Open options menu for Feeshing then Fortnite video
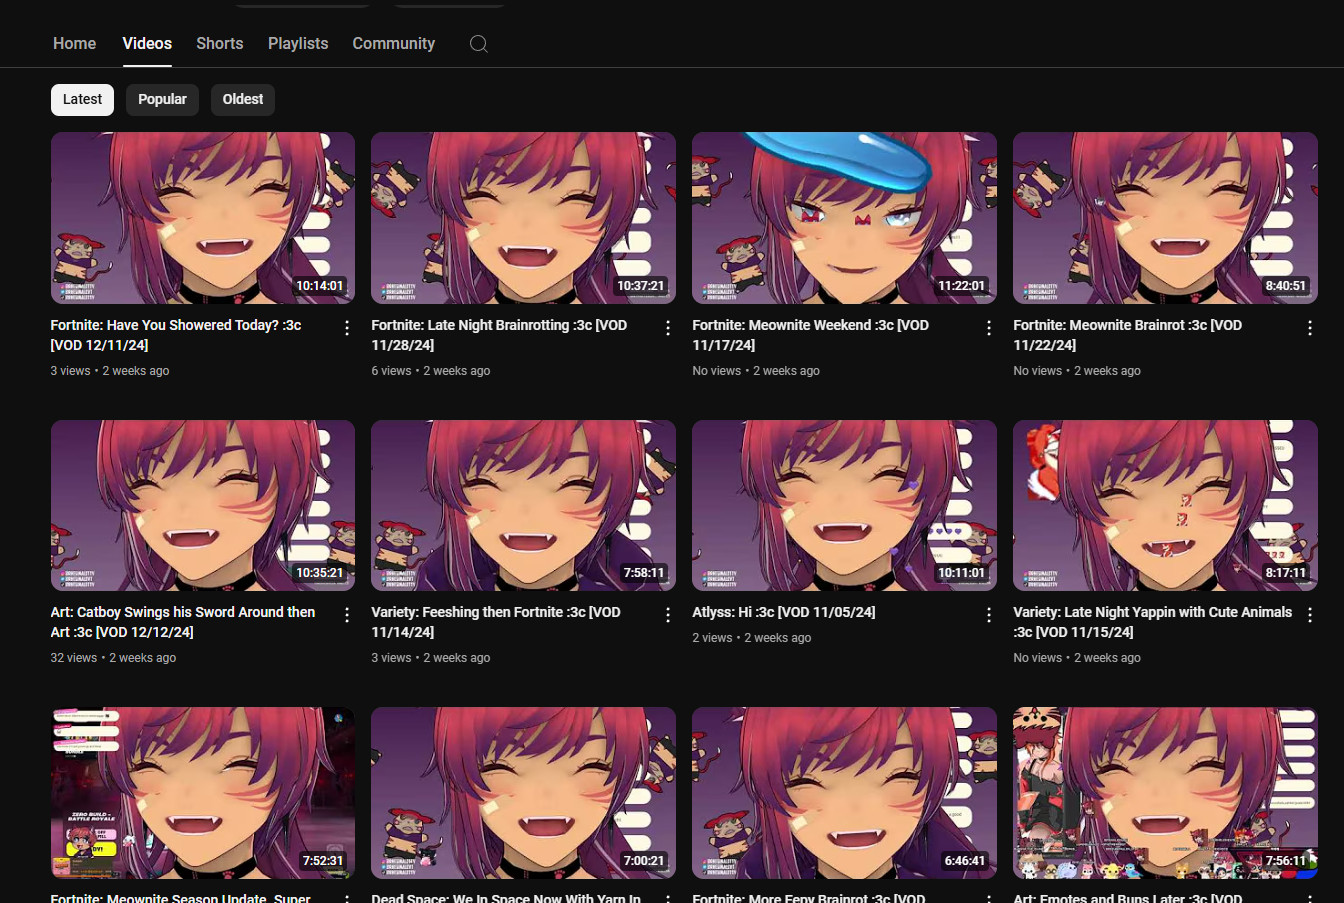 point(668,615)
